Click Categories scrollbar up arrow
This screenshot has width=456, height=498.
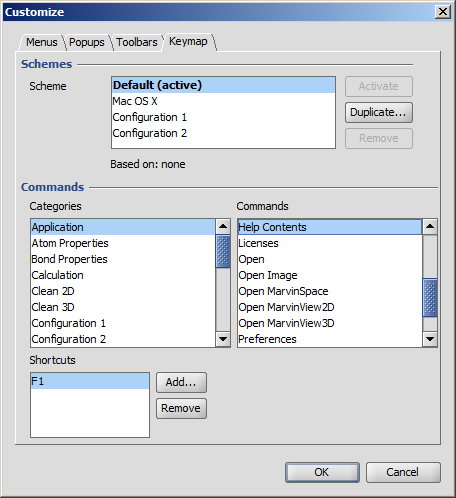(223, 227)
